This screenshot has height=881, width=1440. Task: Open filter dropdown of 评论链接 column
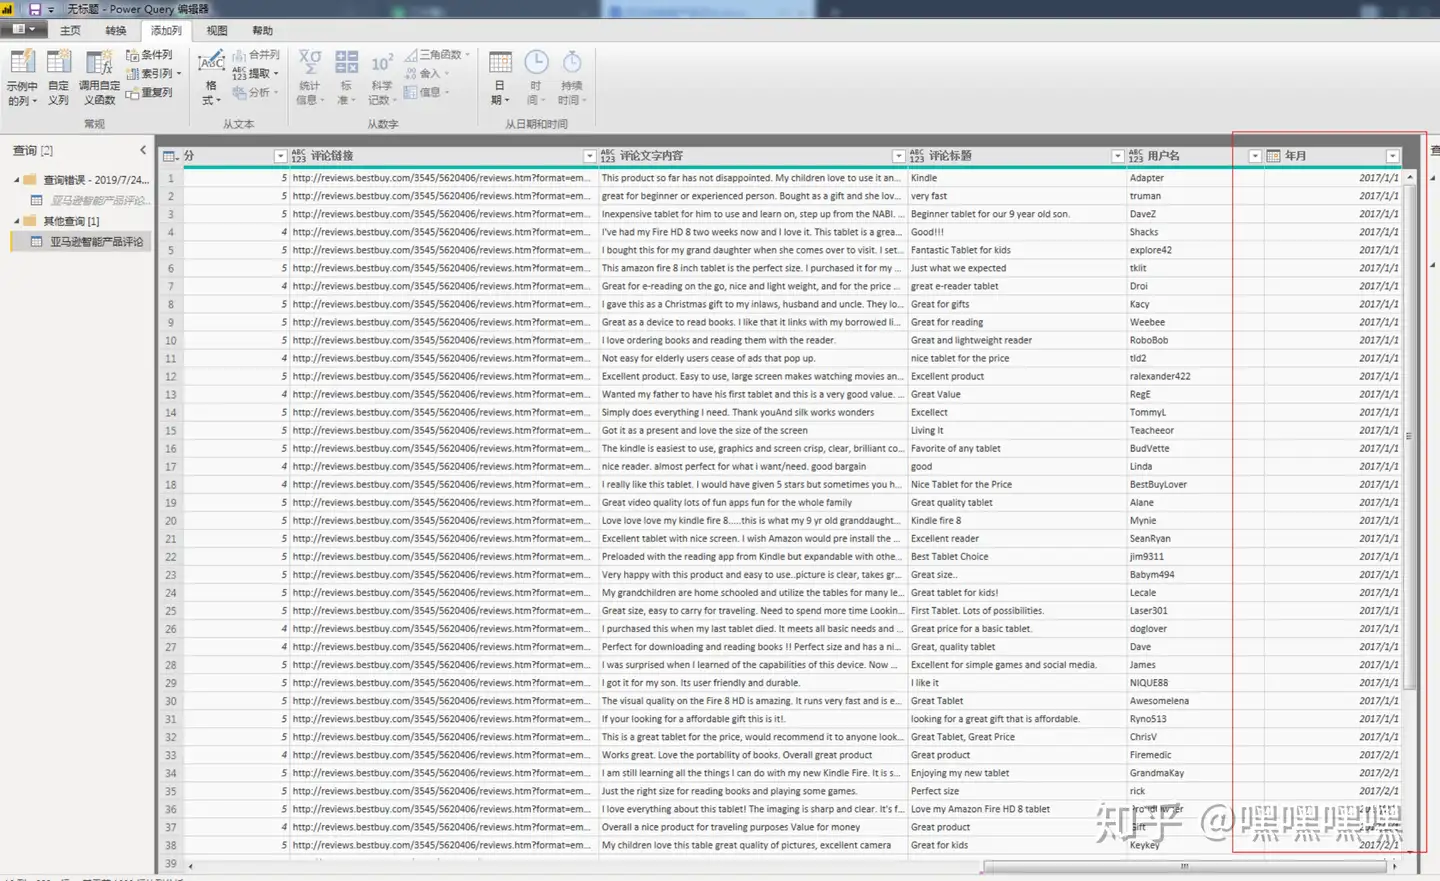589,156
